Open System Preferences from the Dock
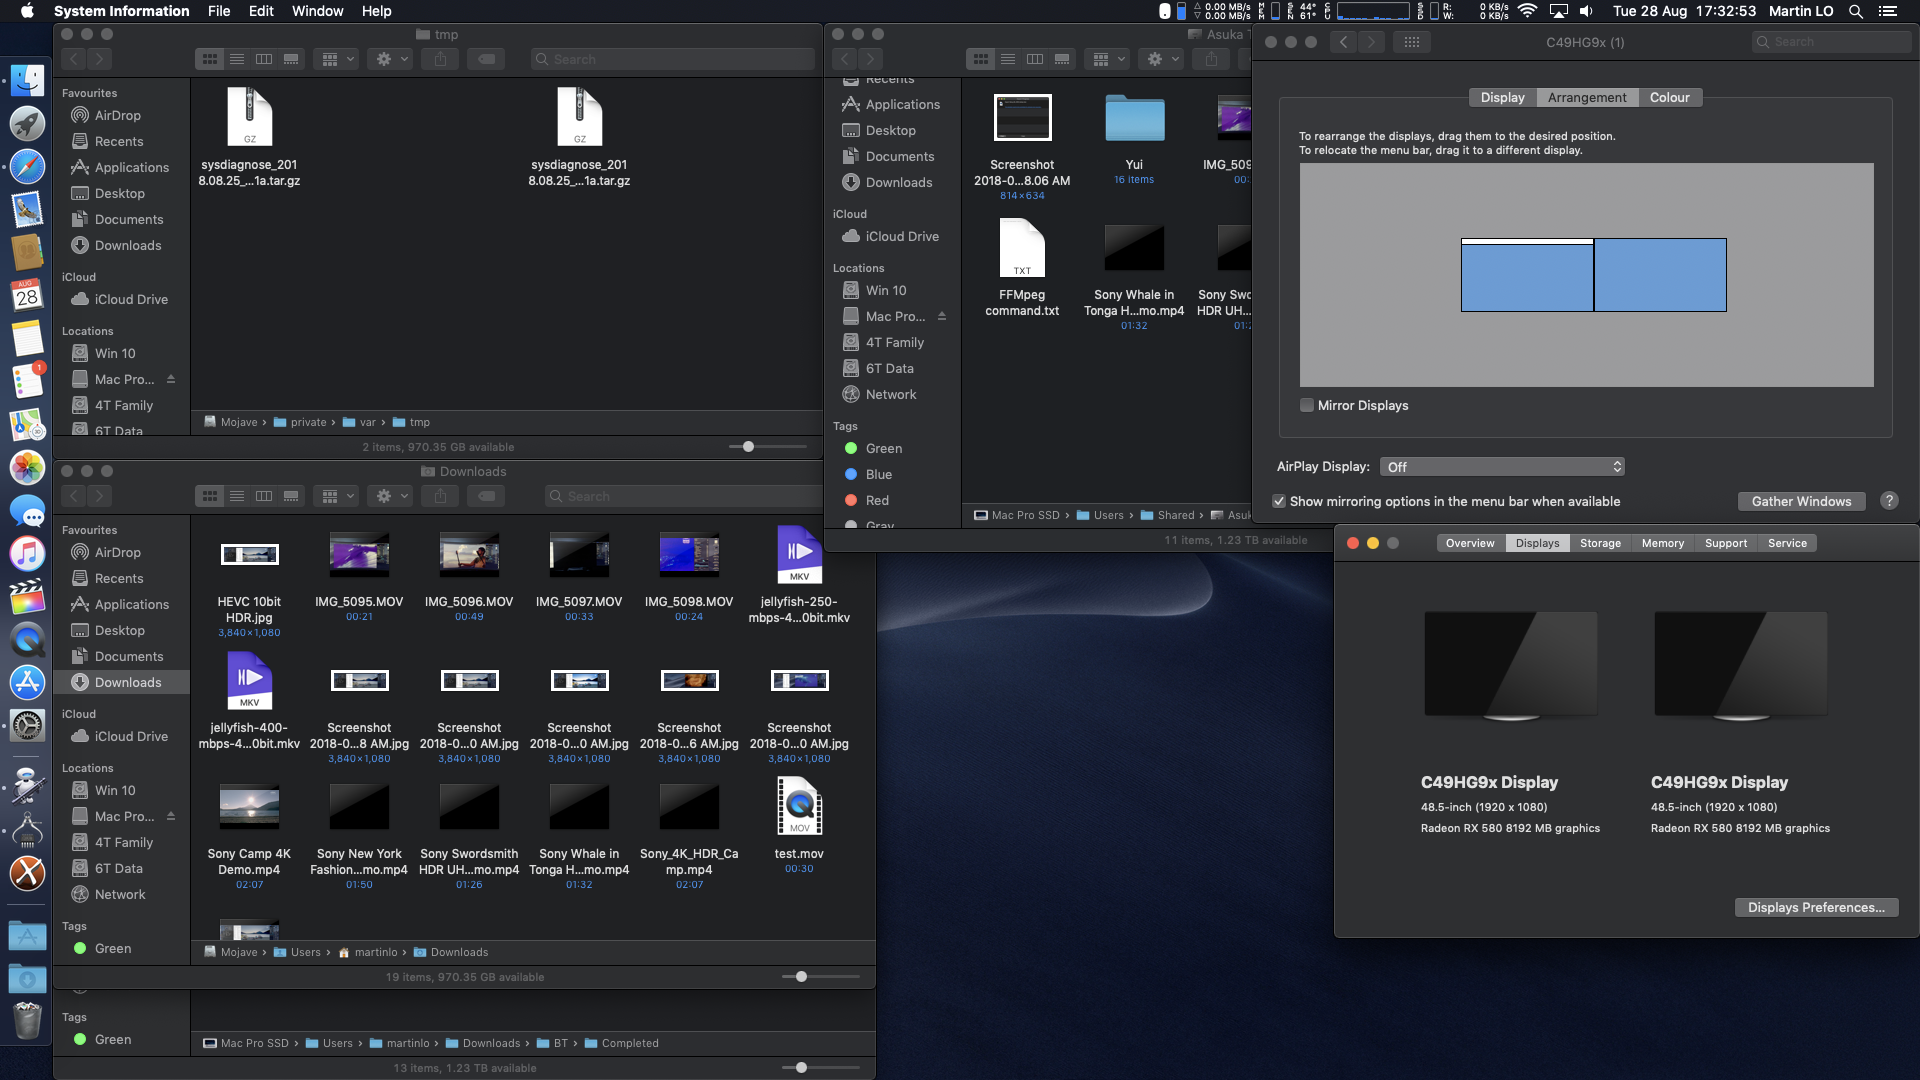Image resolution: width=1920 pixels, height=1080 pixels. (x=27, y=725)
